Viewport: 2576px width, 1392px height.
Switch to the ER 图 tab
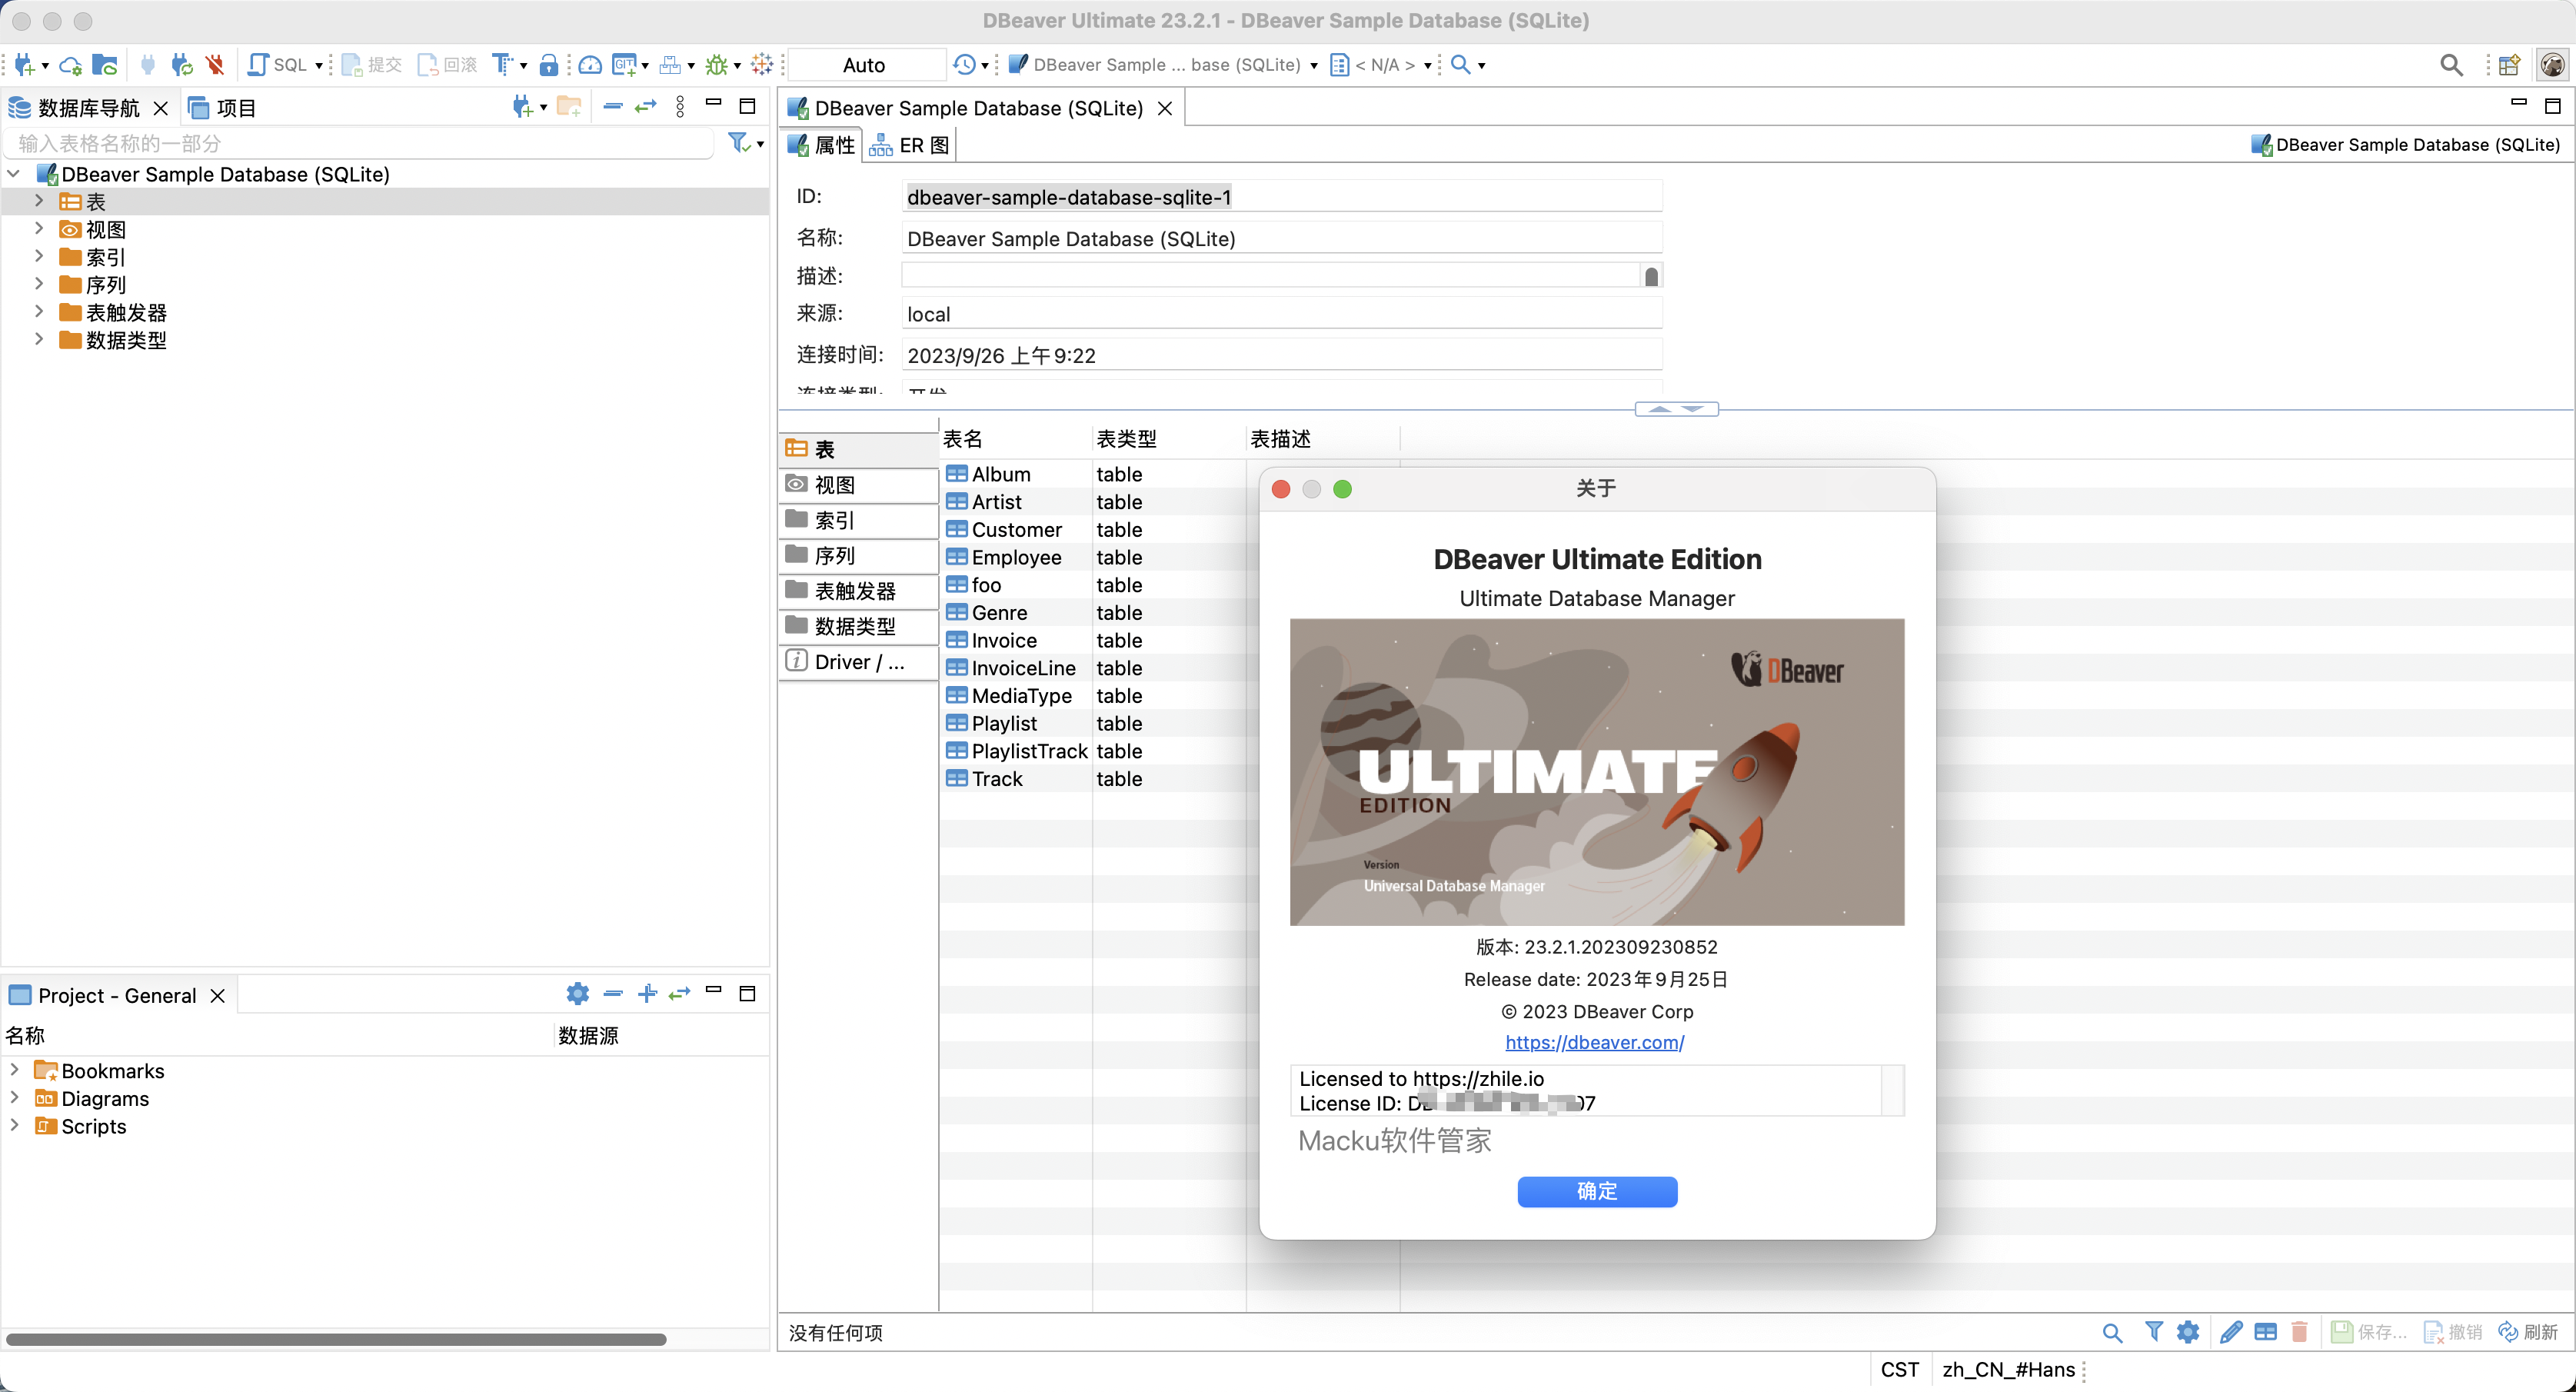[x=910, y=146]
